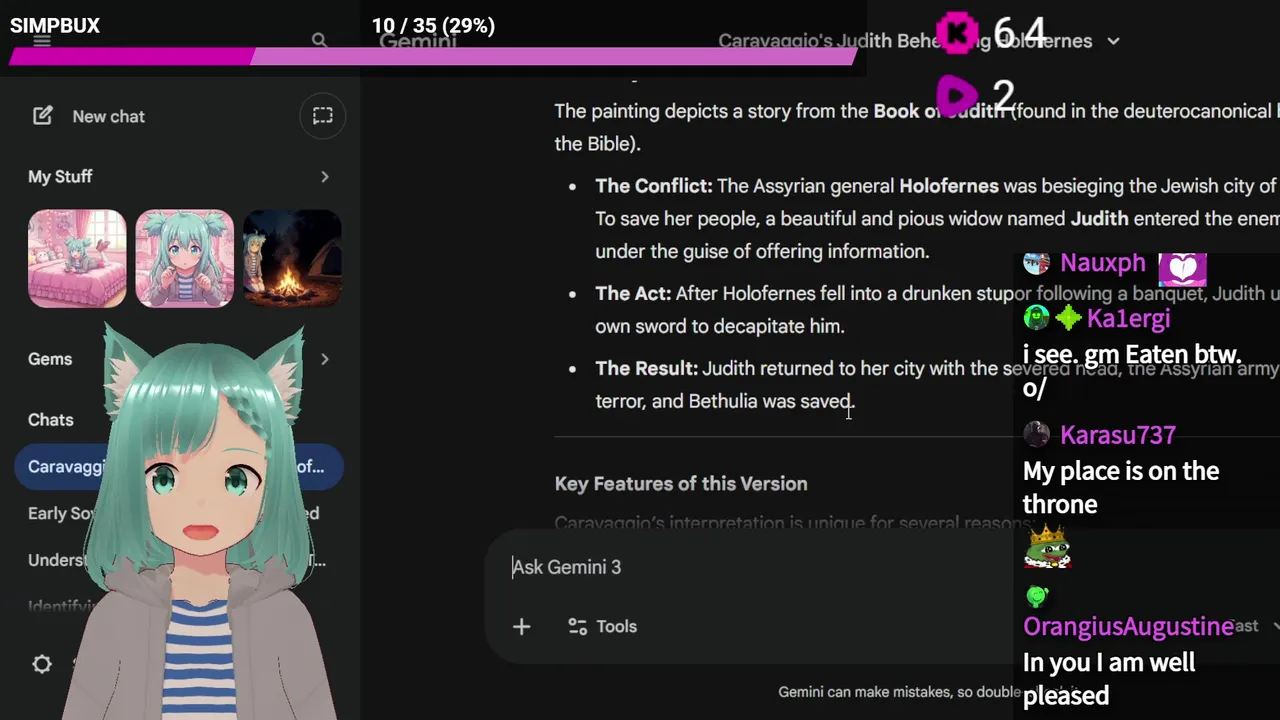Screen dimensions: 1280x720
Task: Click the crowned frog emote
Action: pos(1047,547)
